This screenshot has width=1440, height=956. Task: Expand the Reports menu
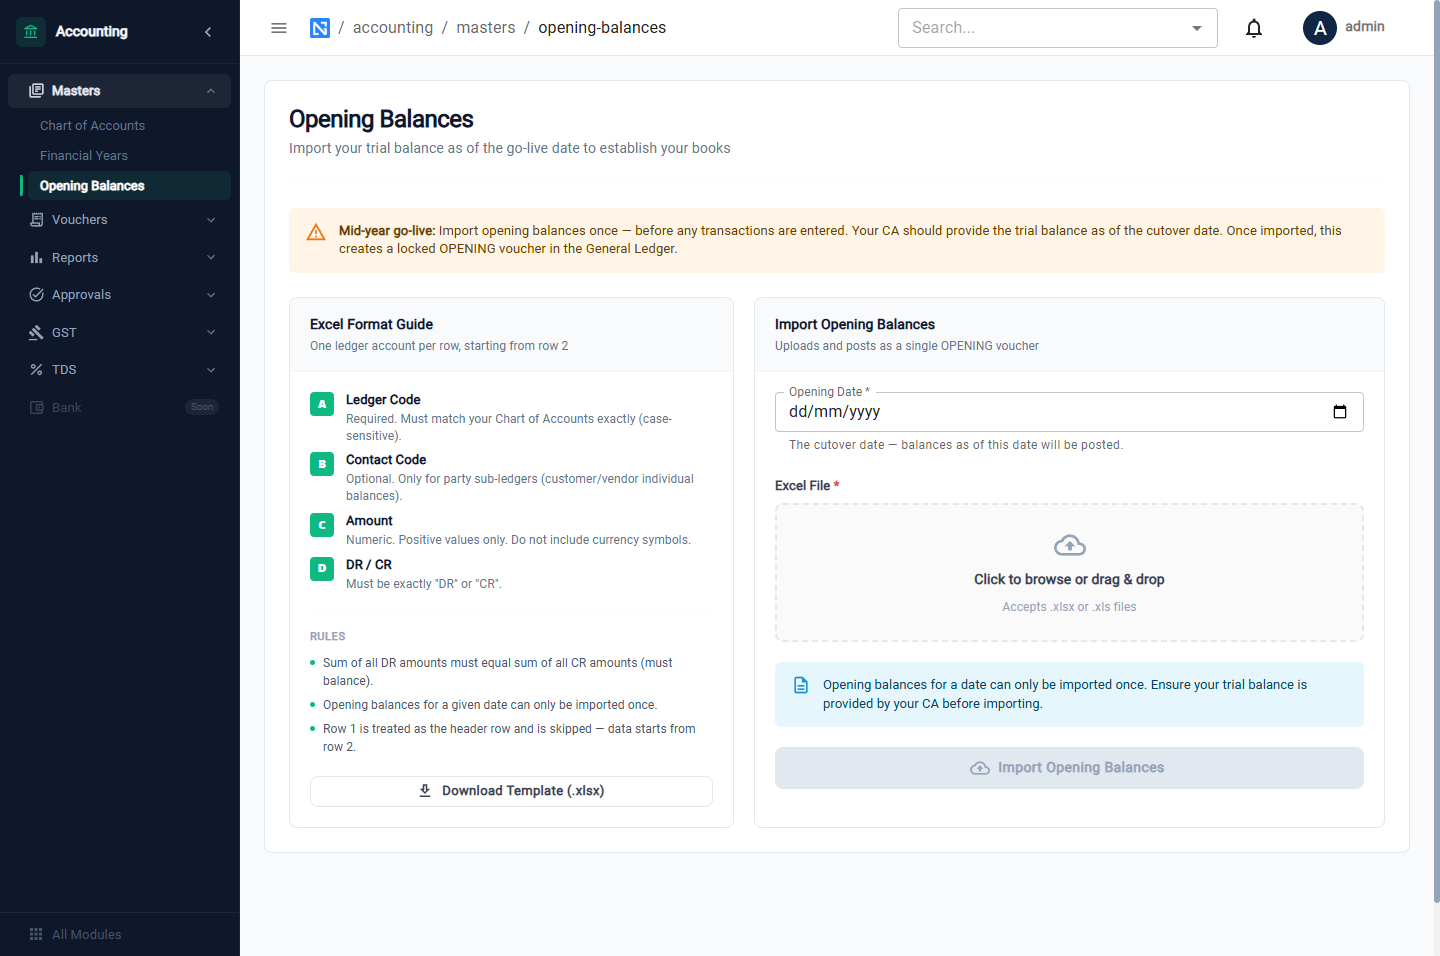pos(211,258)
